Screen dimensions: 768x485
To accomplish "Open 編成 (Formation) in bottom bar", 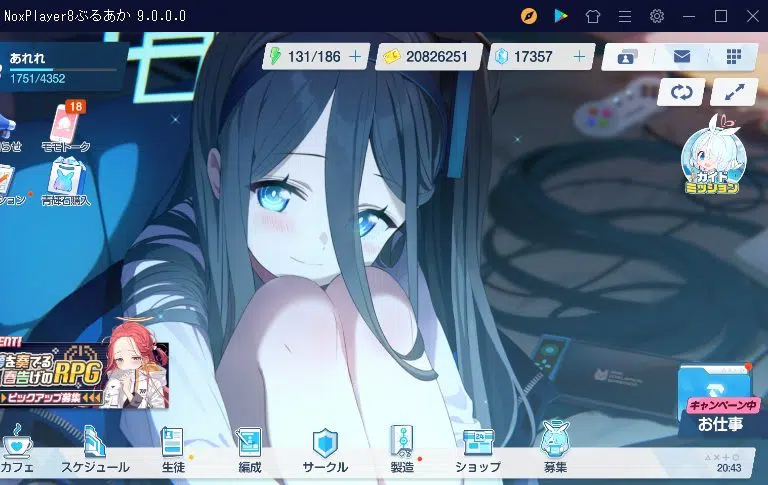I will [x=248, y=450].
